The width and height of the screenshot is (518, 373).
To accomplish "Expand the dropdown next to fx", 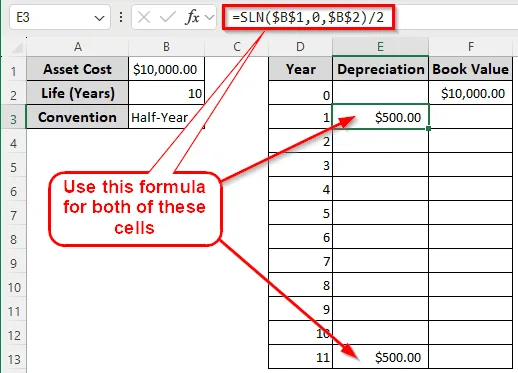I will [x=209, y=17].
